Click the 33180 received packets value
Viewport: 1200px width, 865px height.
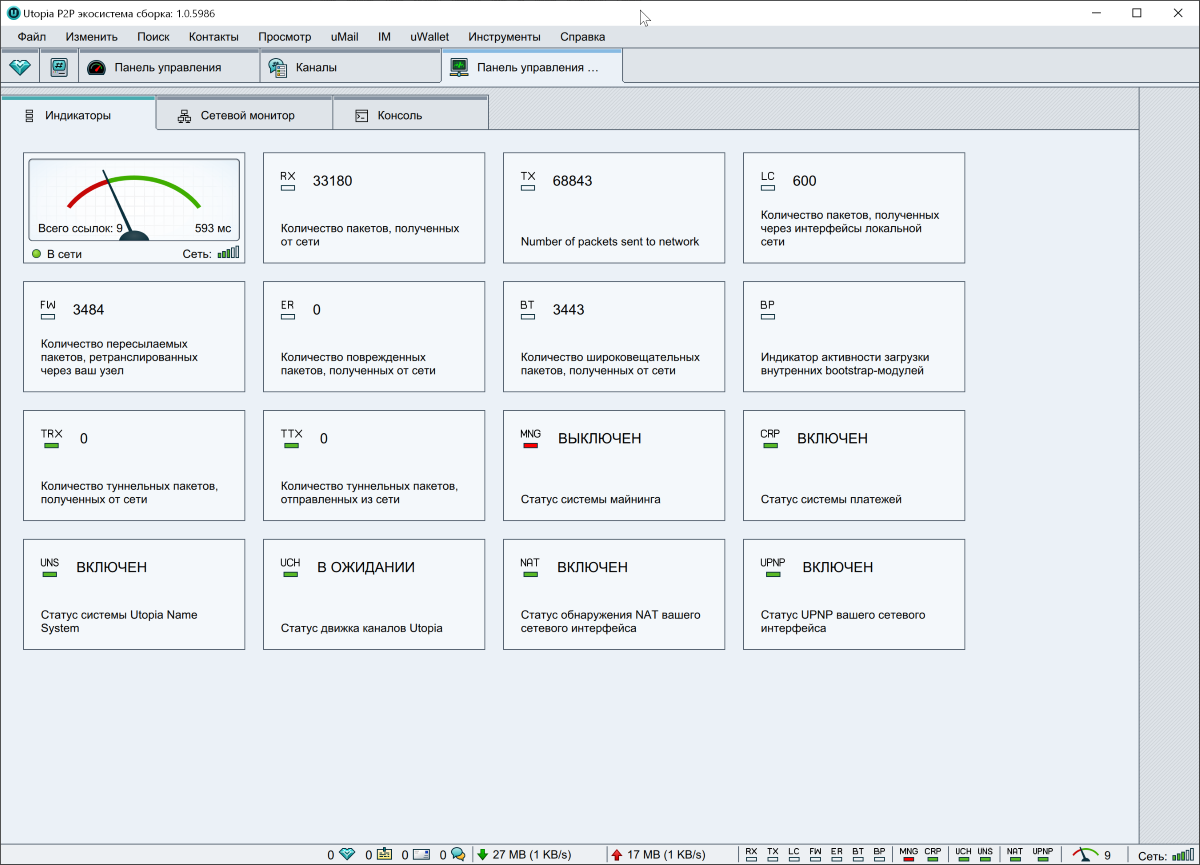coord(333,182)
